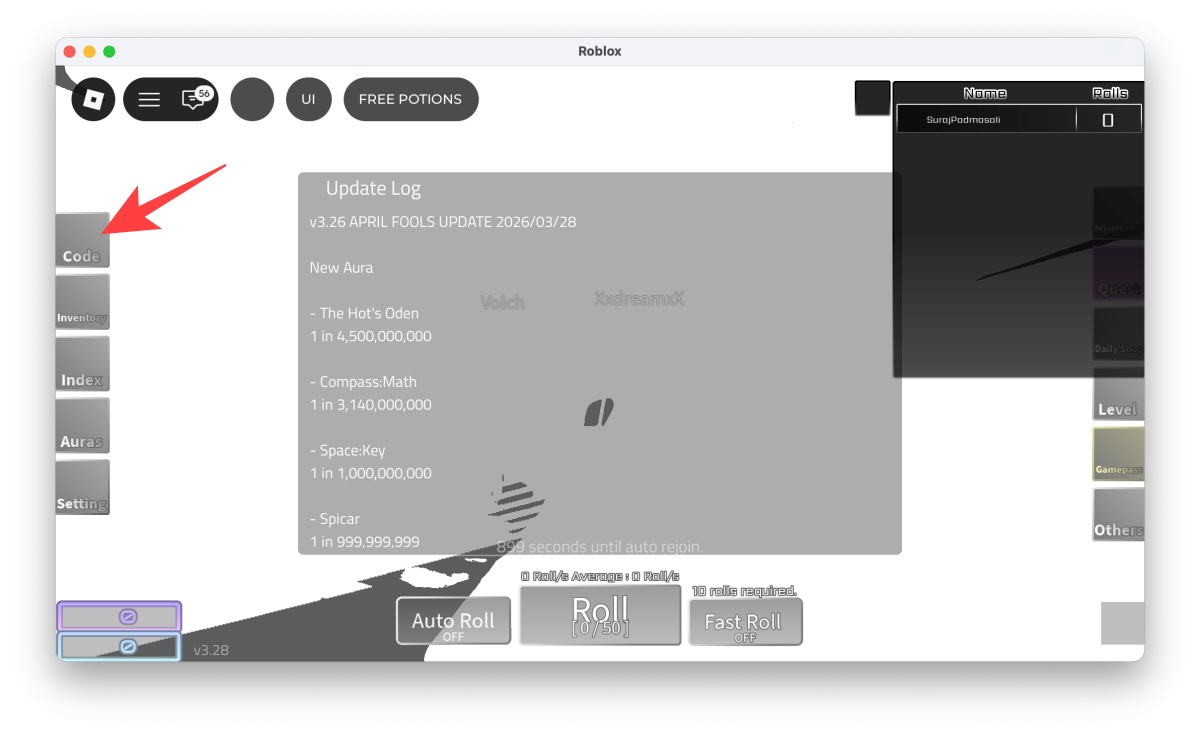Click the blue mute toggle bottom left
Screen dimensions: 1200x735
click(x=119, y=645)
